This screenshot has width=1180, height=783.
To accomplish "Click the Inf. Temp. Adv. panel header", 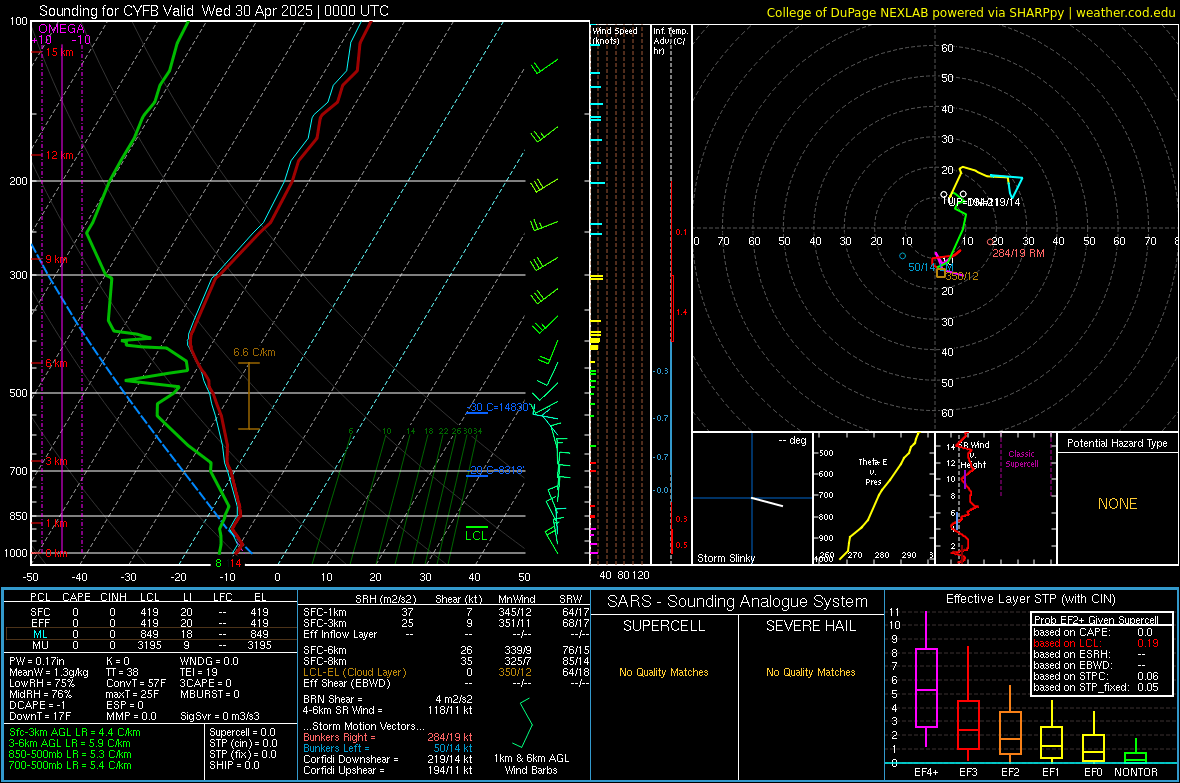I will coord(670,41).
